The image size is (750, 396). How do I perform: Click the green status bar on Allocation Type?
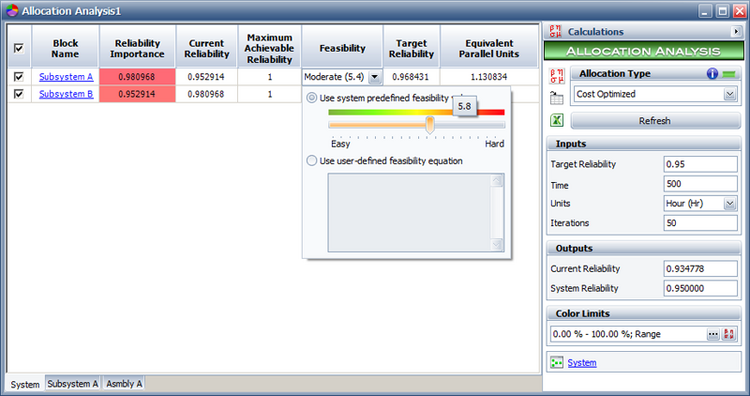tap(729, 74)
